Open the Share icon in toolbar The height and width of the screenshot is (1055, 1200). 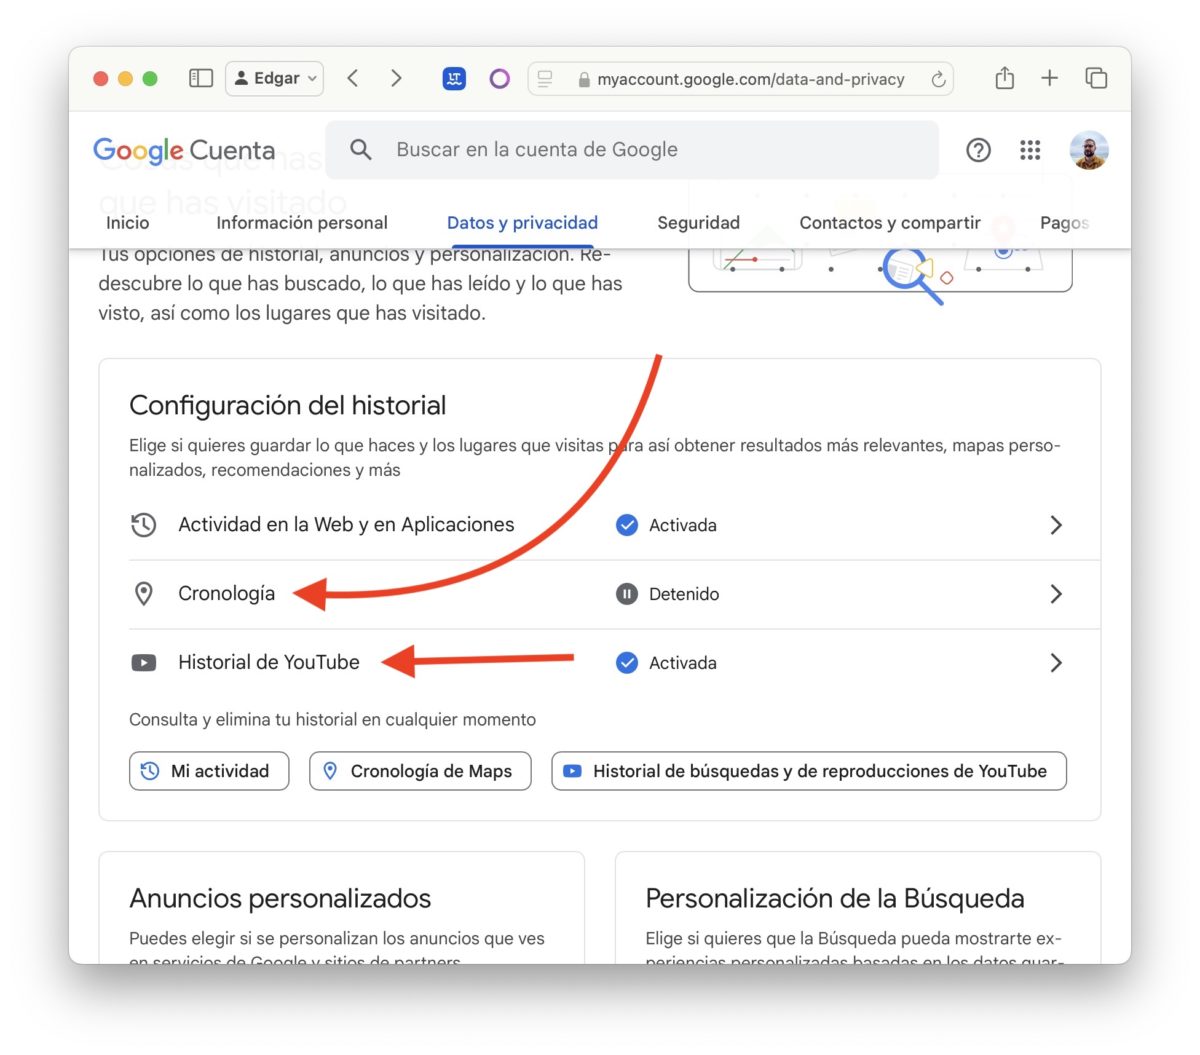(1005, 78)
